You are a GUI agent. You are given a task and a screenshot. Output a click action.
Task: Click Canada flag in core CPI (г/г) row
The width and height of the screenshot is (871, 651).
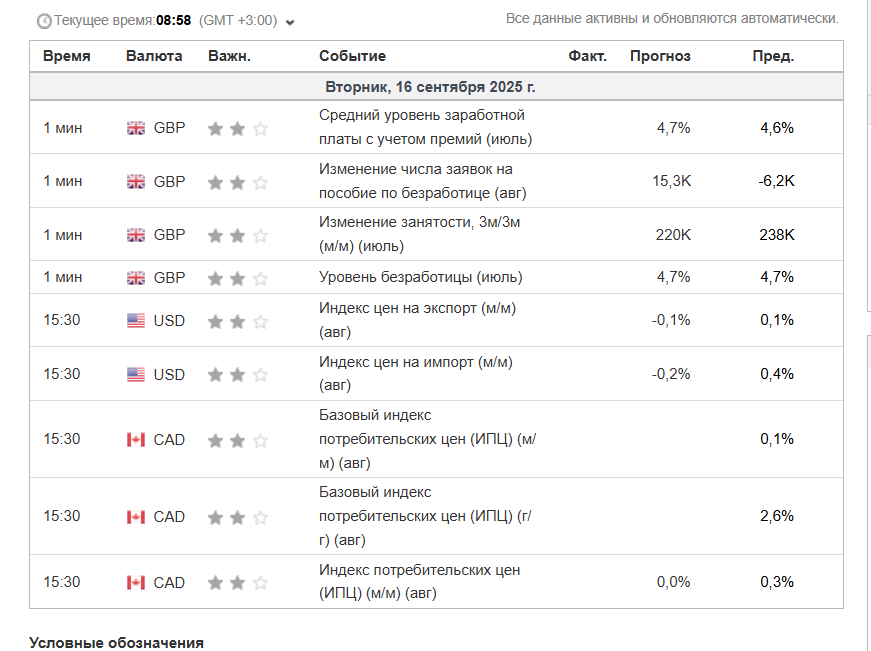136,517
